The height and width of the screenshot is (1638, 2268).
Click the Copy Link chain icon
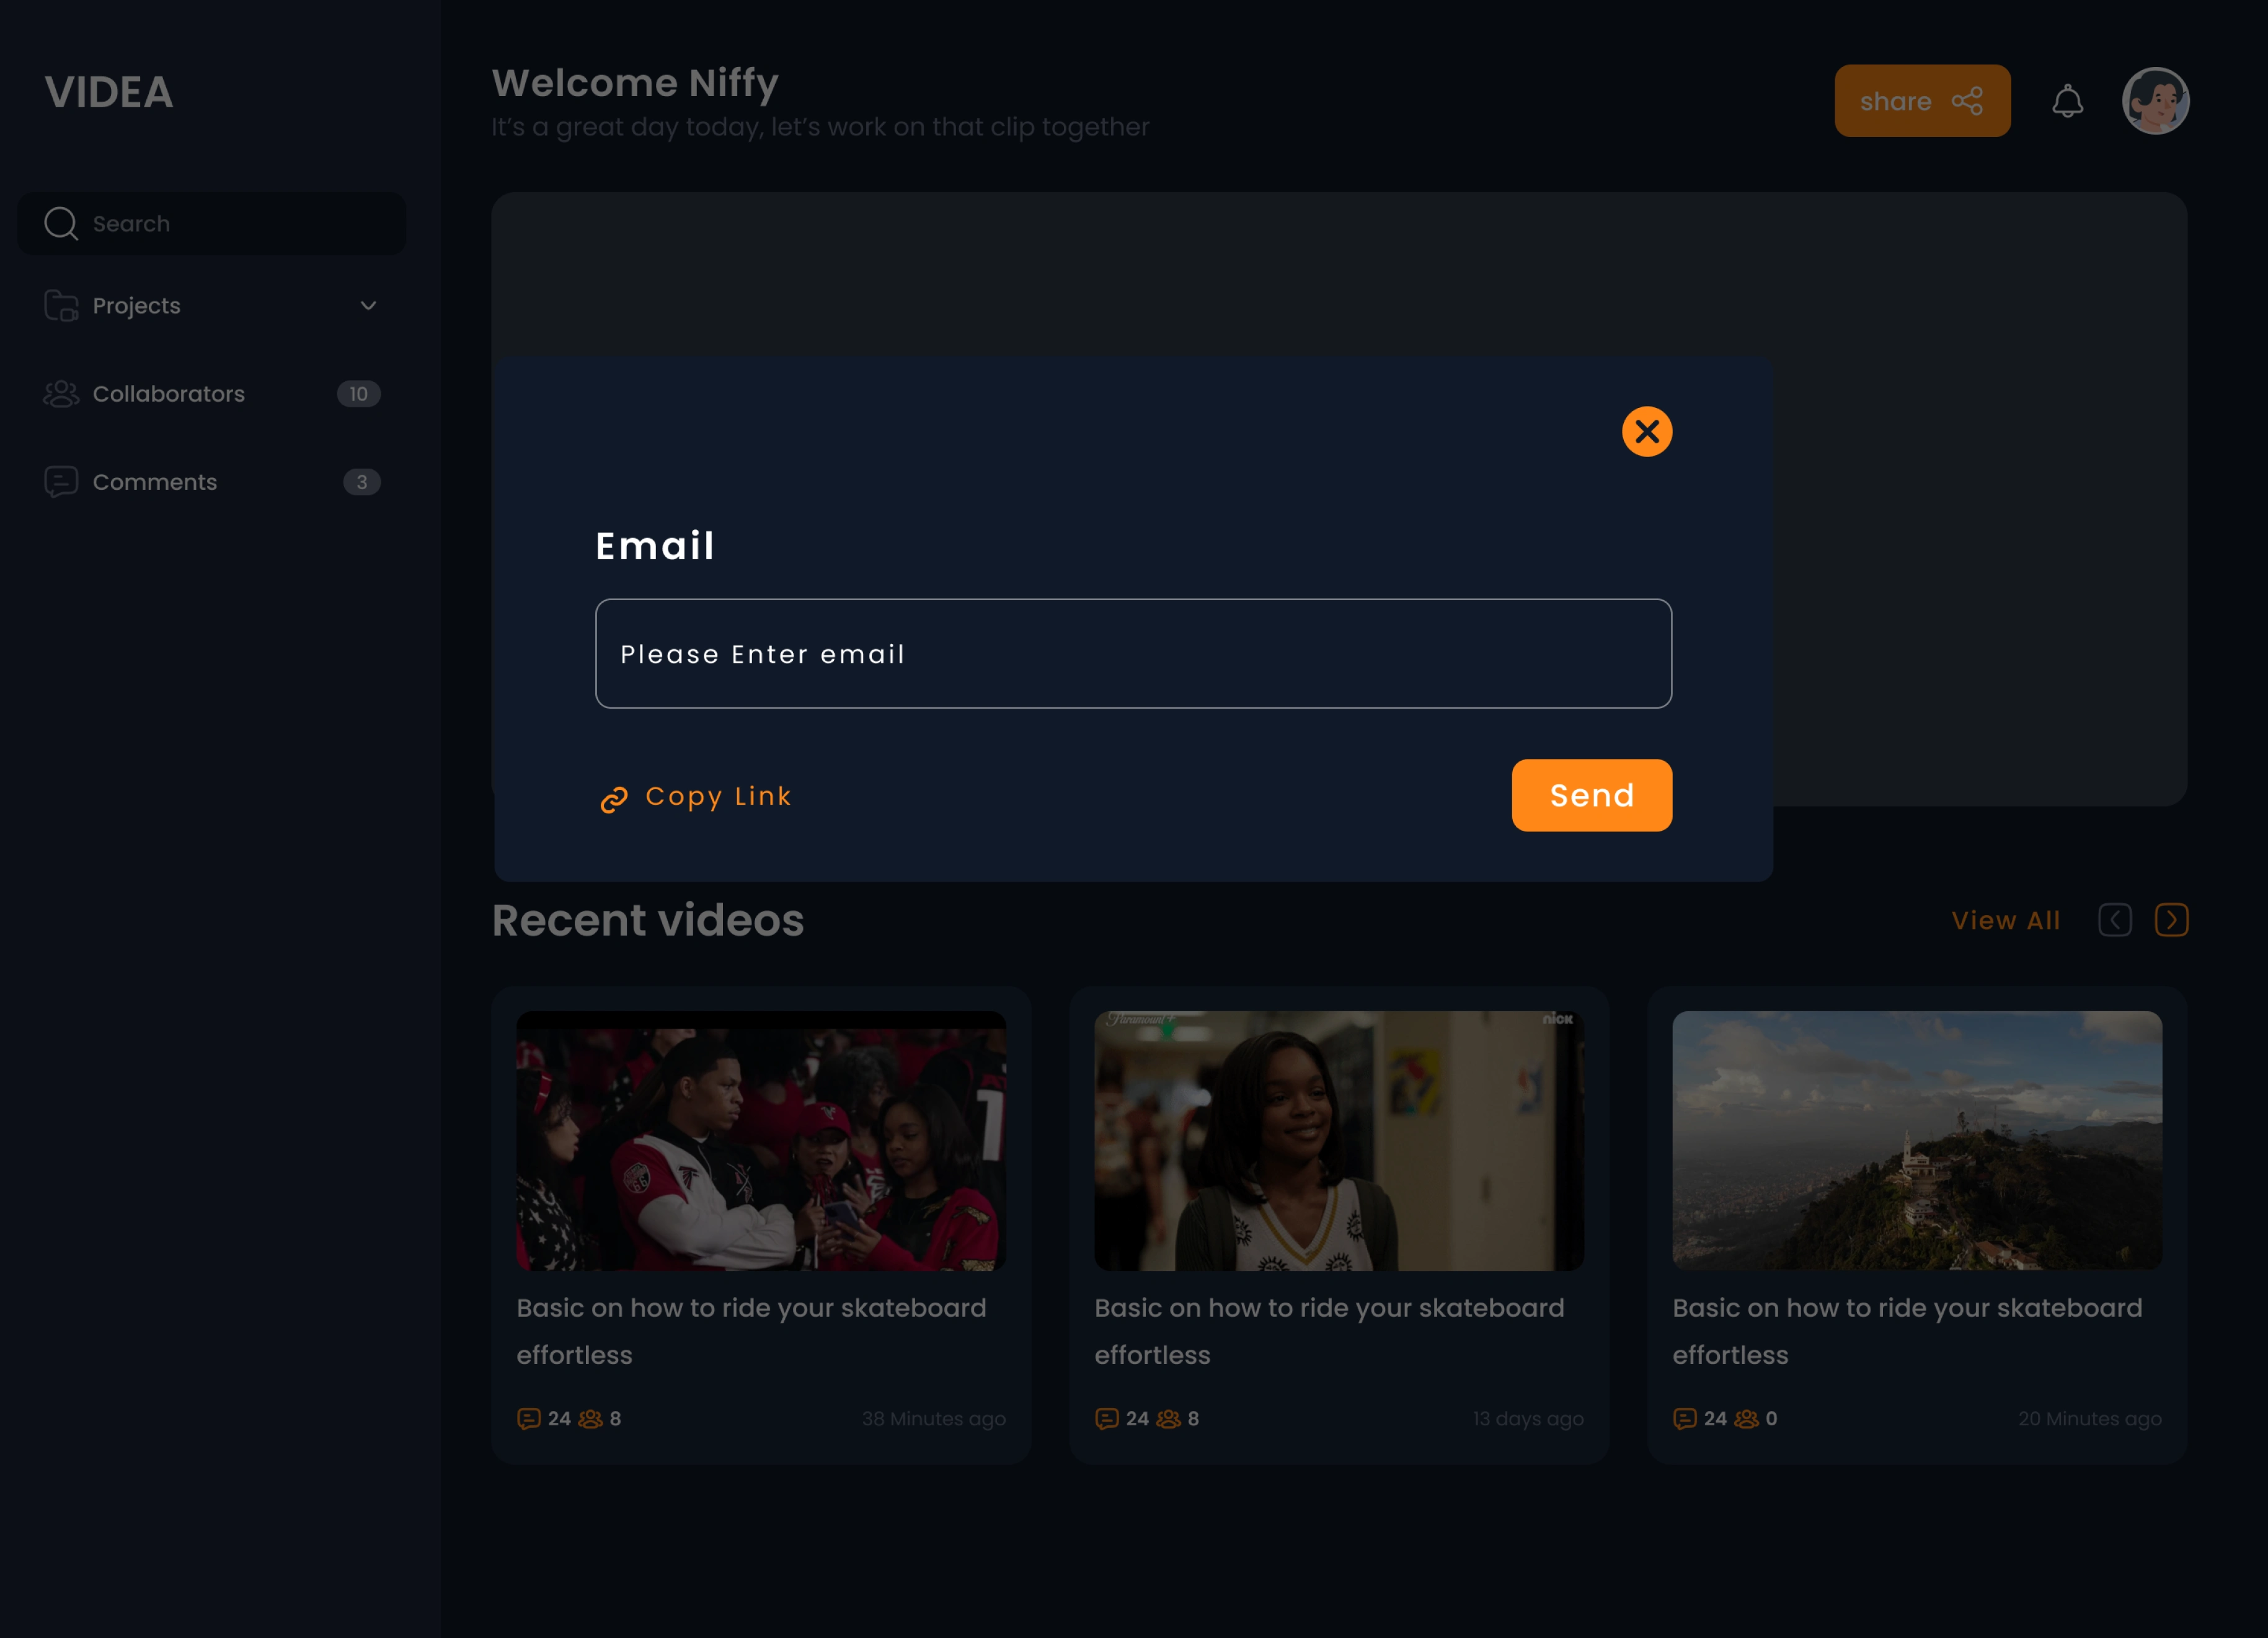click(613, 799)
